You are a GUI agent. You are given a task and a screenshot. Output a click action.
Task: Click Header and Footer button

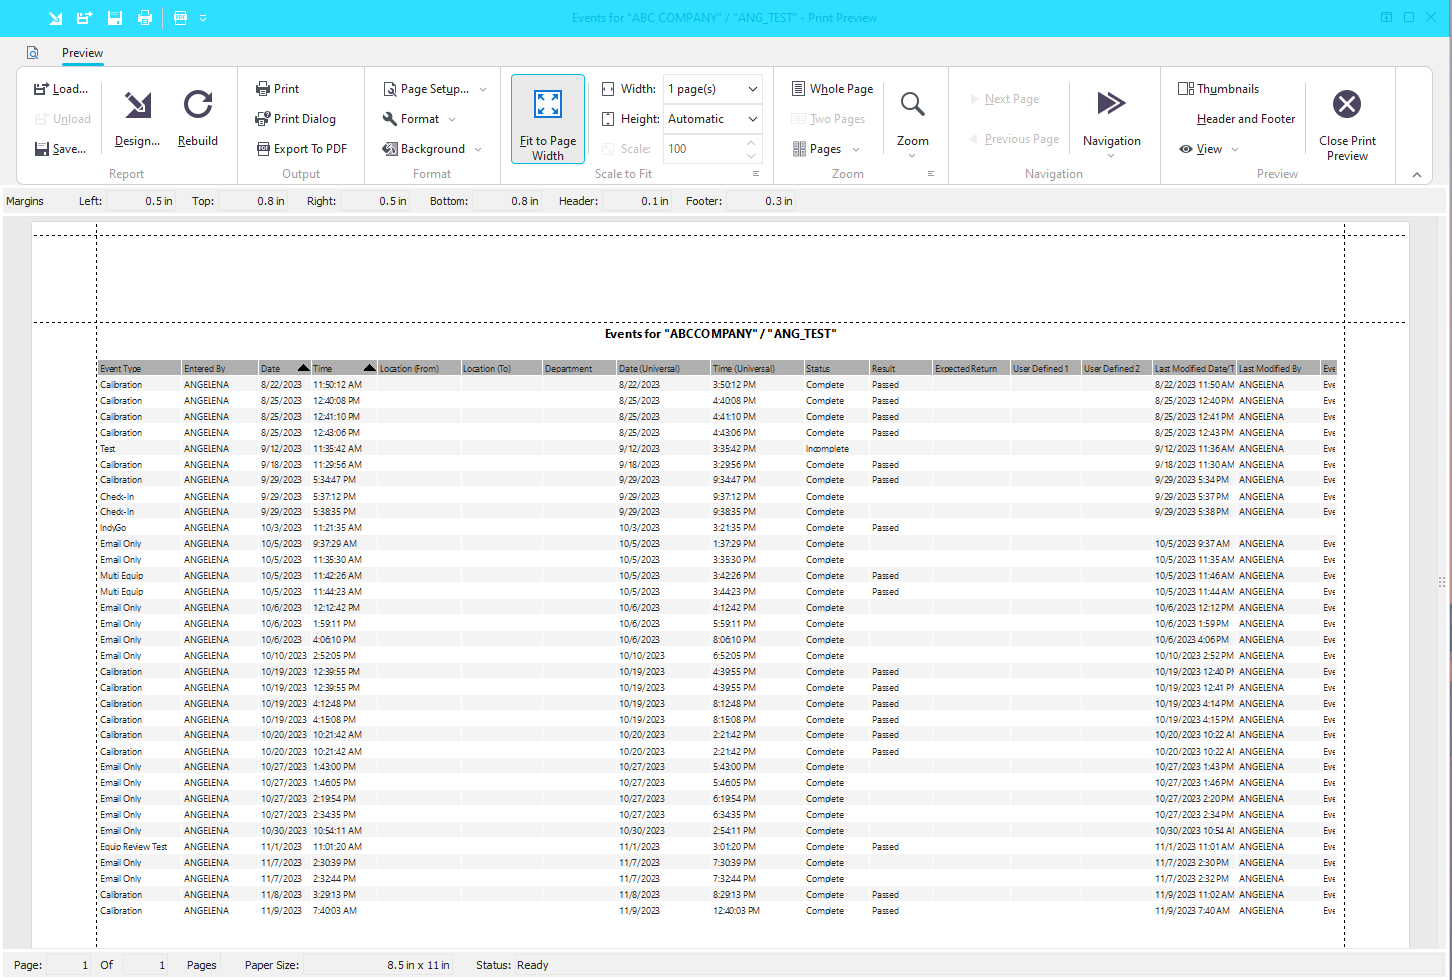[1245, 119]
